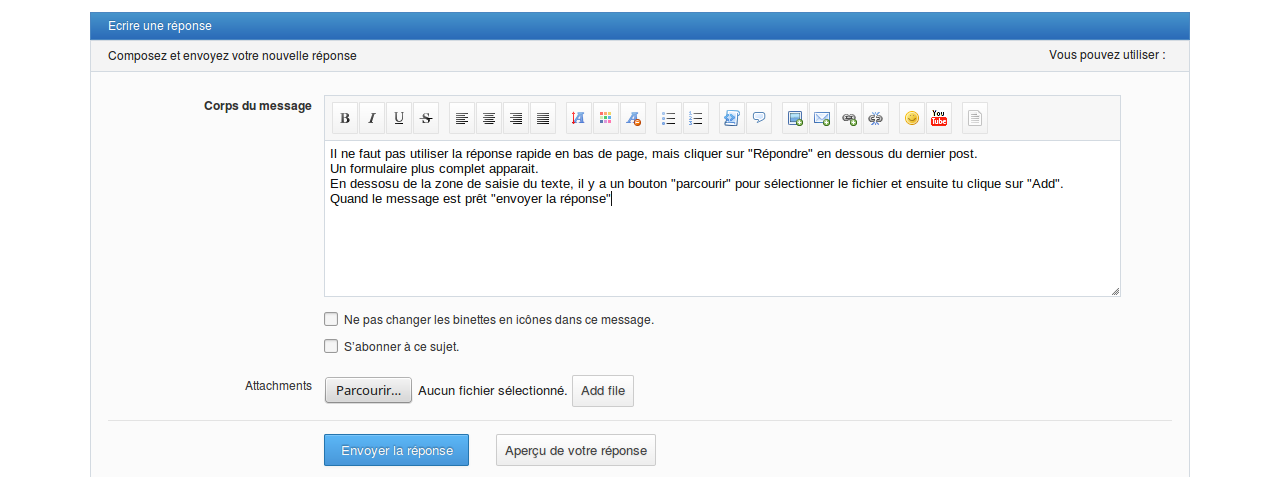Click 'Envoyer la réponse' to submit
The height and width of the screenshot is (477, 1278).
click(396, 451)
